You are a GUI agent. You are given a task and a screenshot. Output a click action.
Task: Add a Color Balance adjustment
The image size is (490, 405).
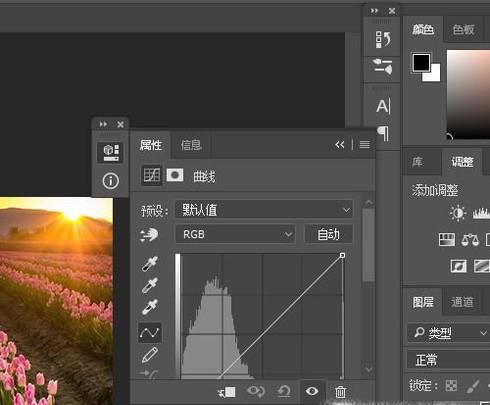[x=470, y=240]
